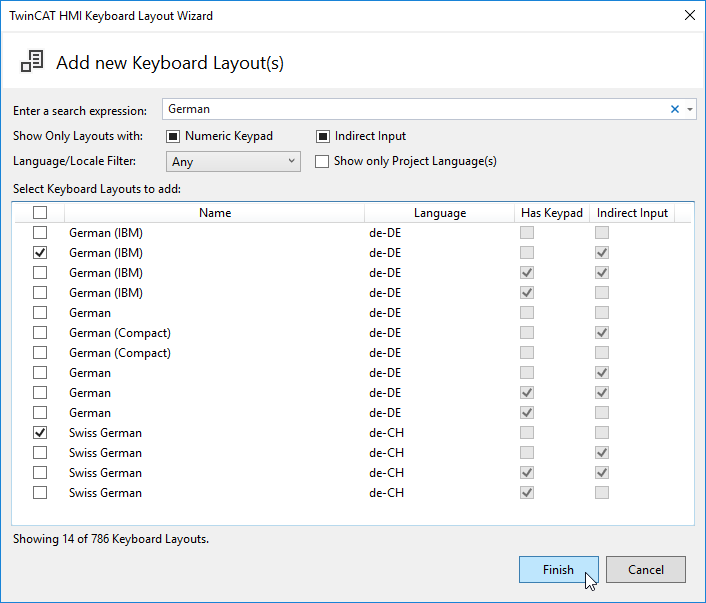Sort by the Name column header

coord(215,213)
